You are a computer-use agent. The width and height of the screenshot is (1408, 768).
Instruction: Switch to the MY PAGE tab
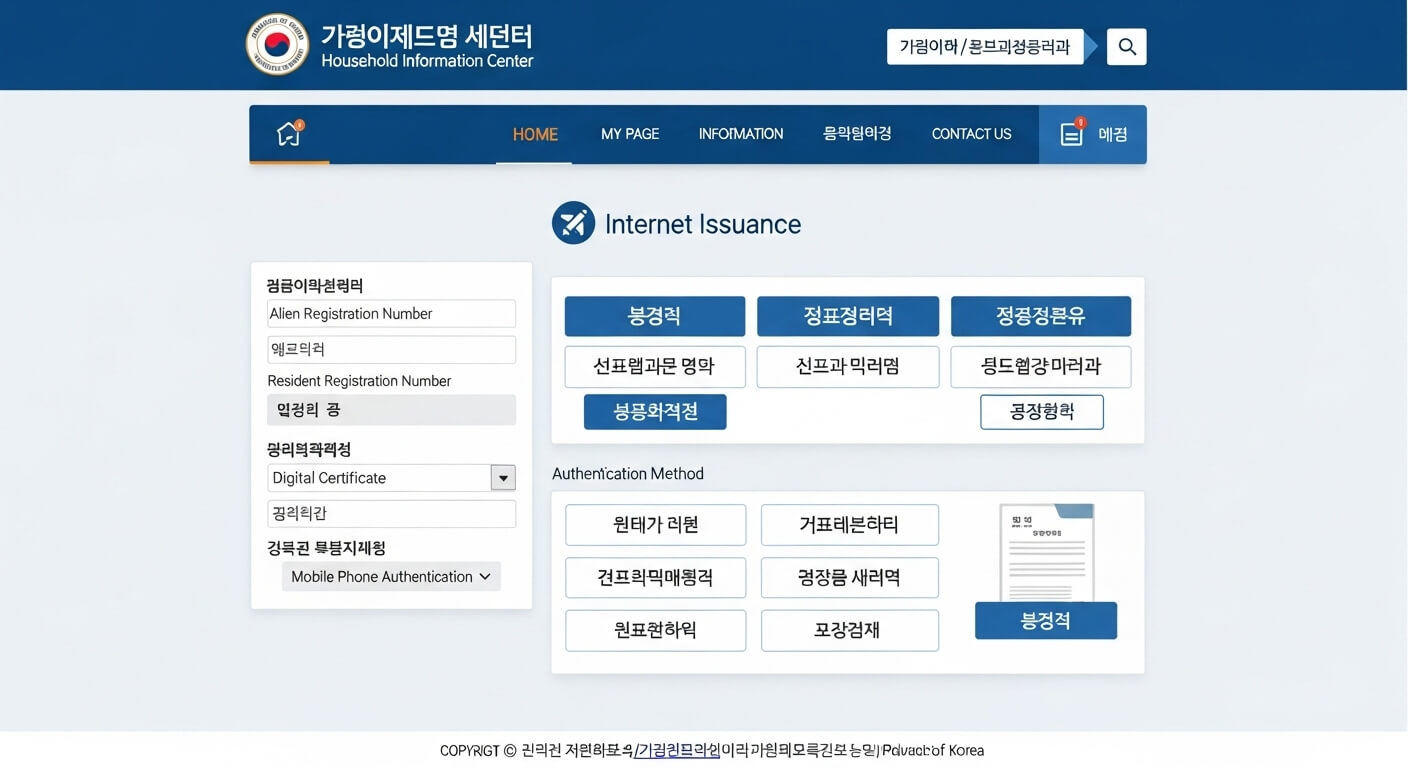[629, 133]
